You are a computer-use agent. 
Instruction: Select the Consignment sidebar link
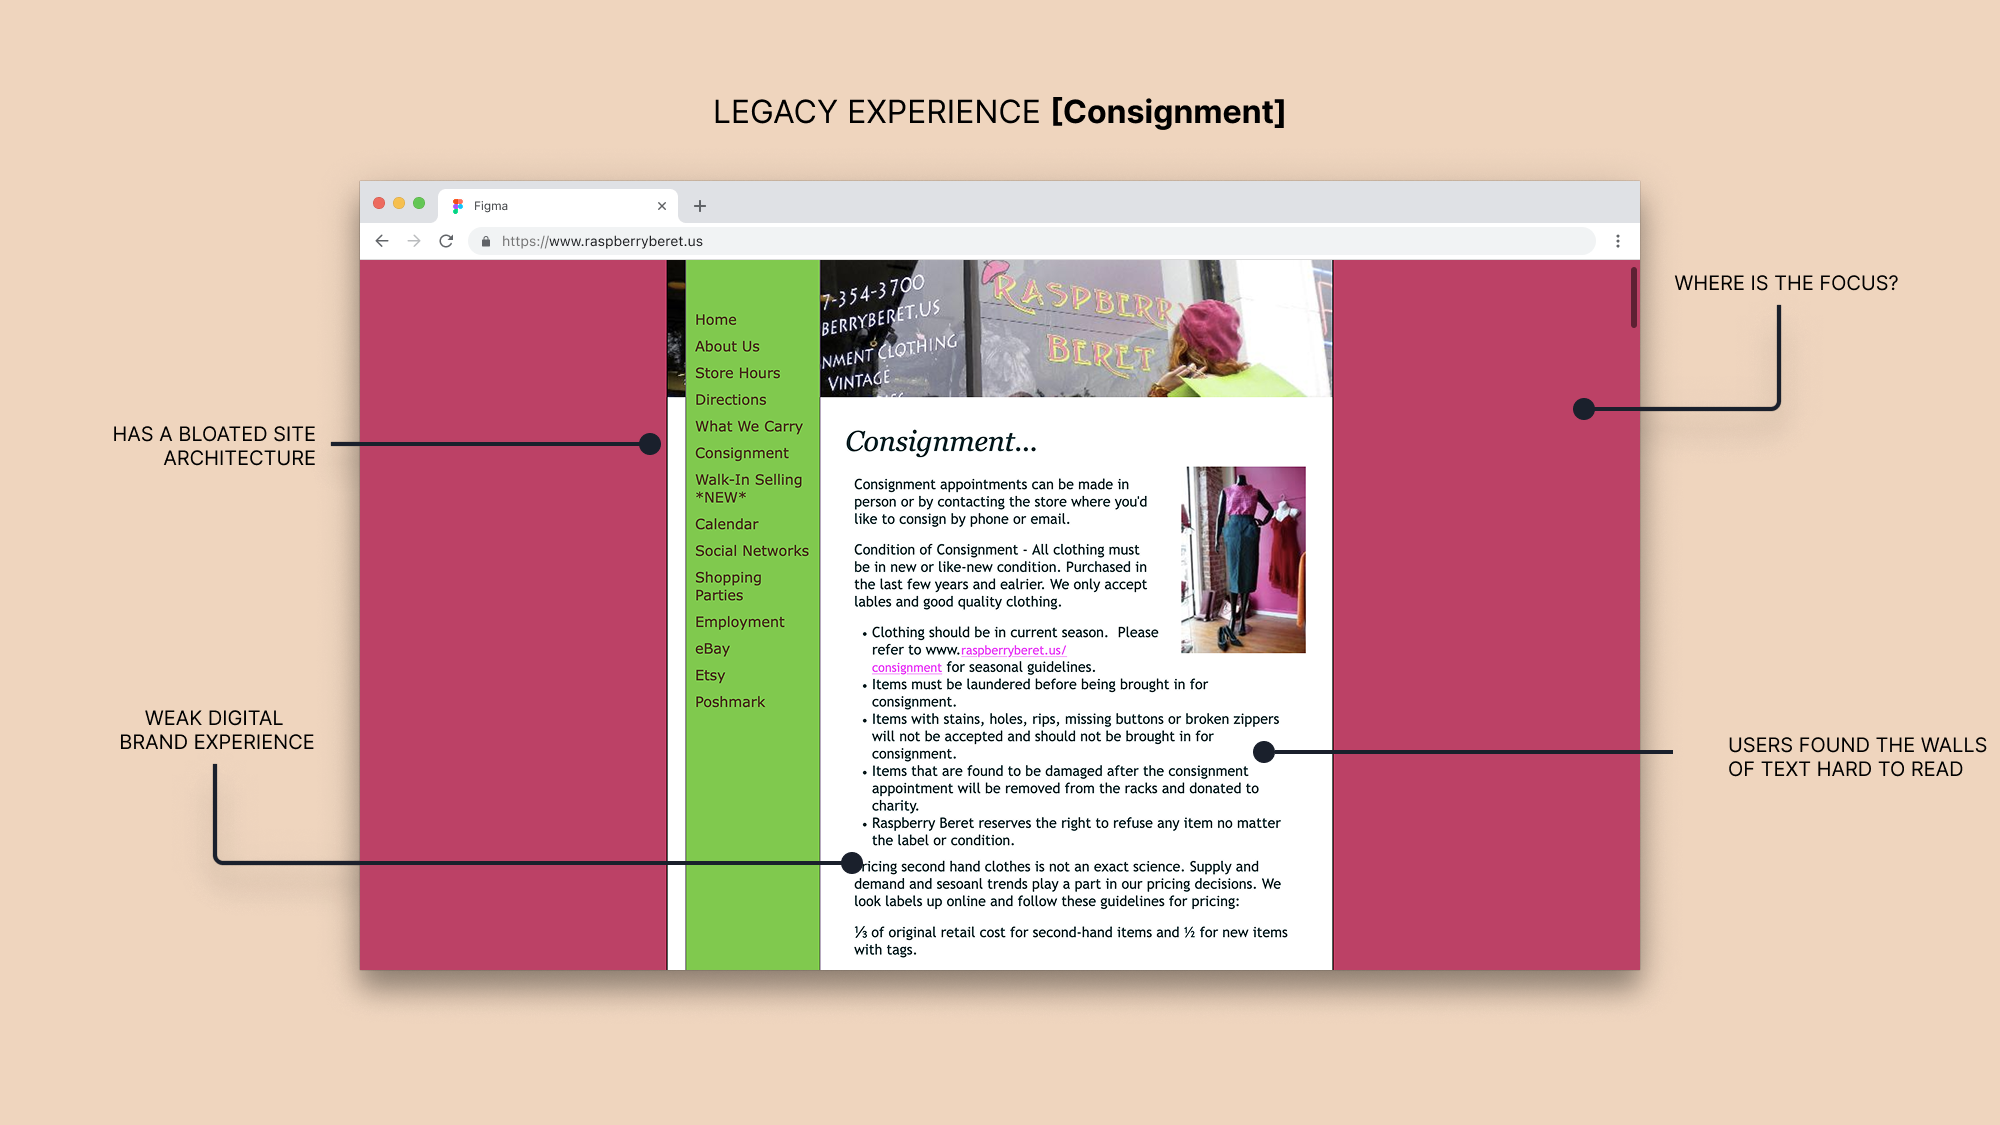pyautogui.click(x=741, y=453)
